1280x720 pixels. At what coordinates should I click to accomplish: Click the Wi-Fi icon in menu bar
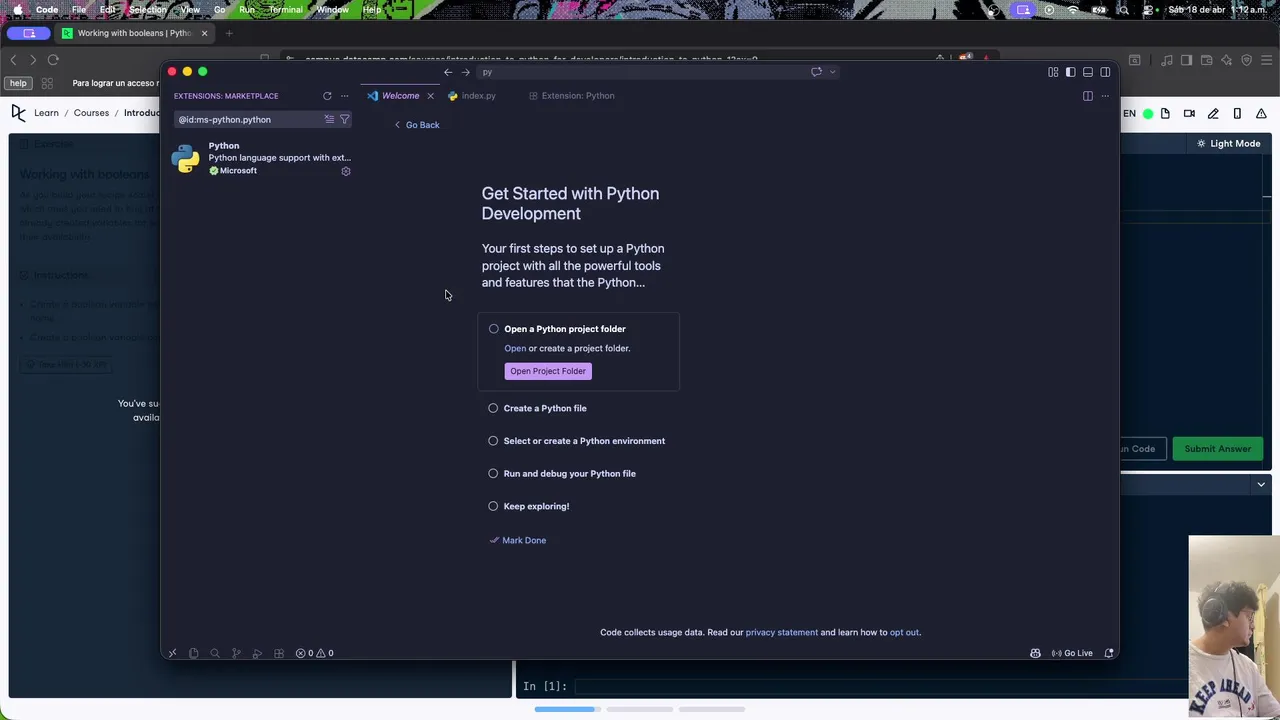pyautogui.click(x=1073, y=9)
